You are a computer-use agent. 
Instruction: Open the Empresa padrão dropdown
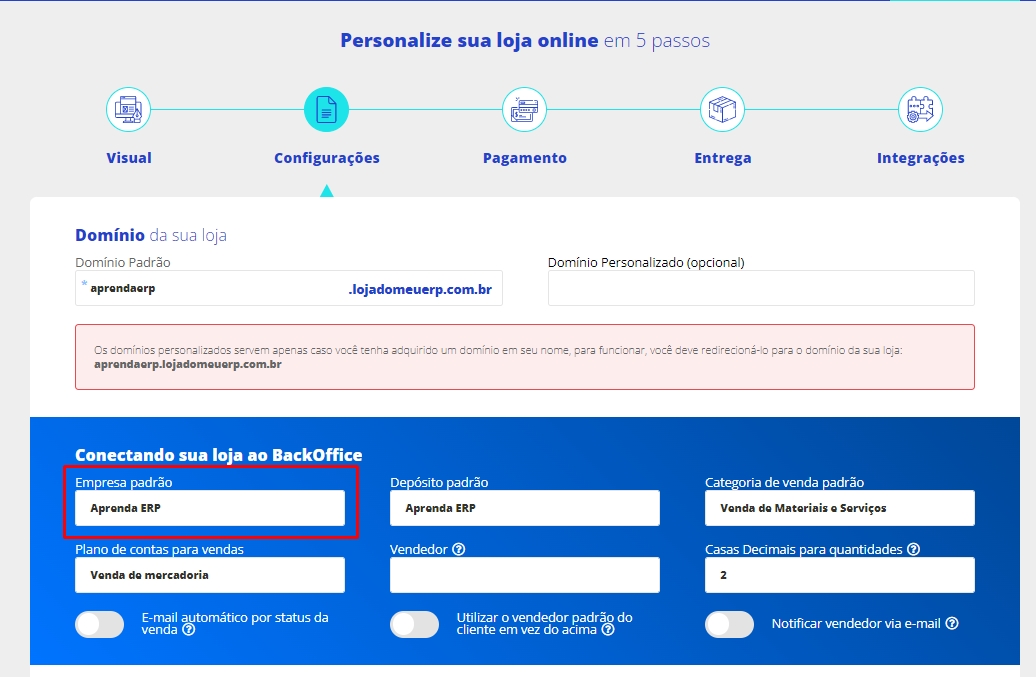(210, 508)
